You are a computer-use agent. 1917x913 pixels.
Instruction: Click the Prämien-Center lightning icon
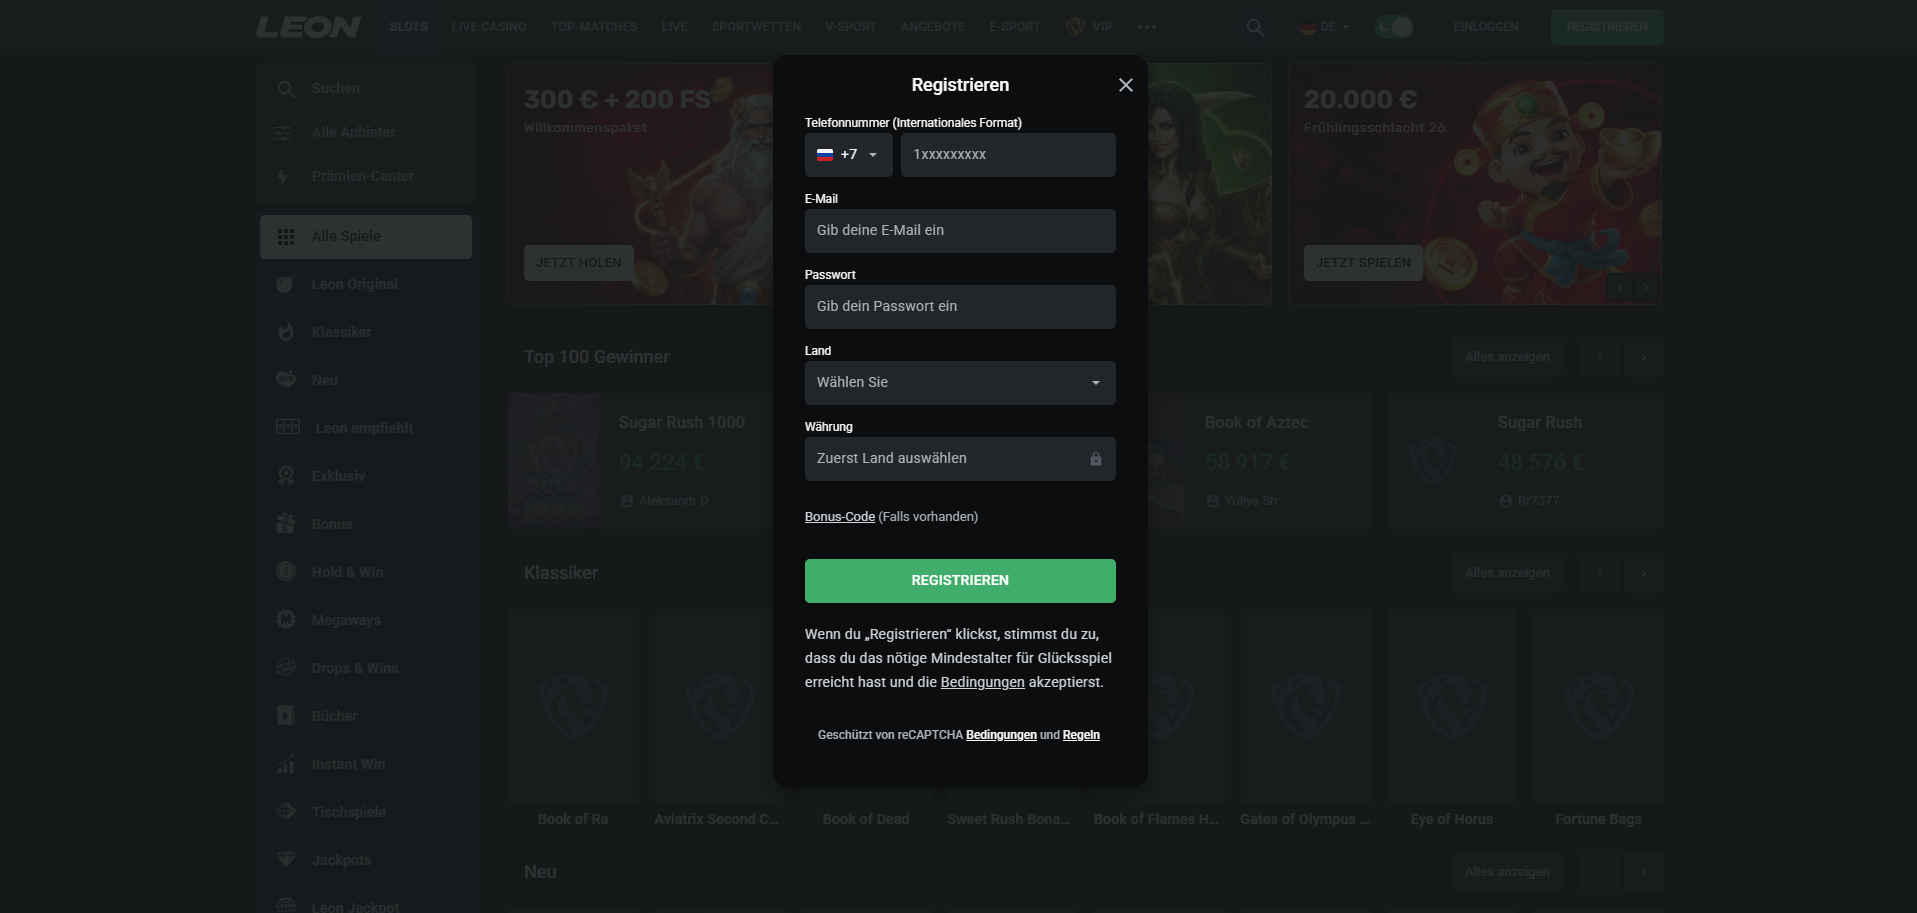(x=283, y=177)
